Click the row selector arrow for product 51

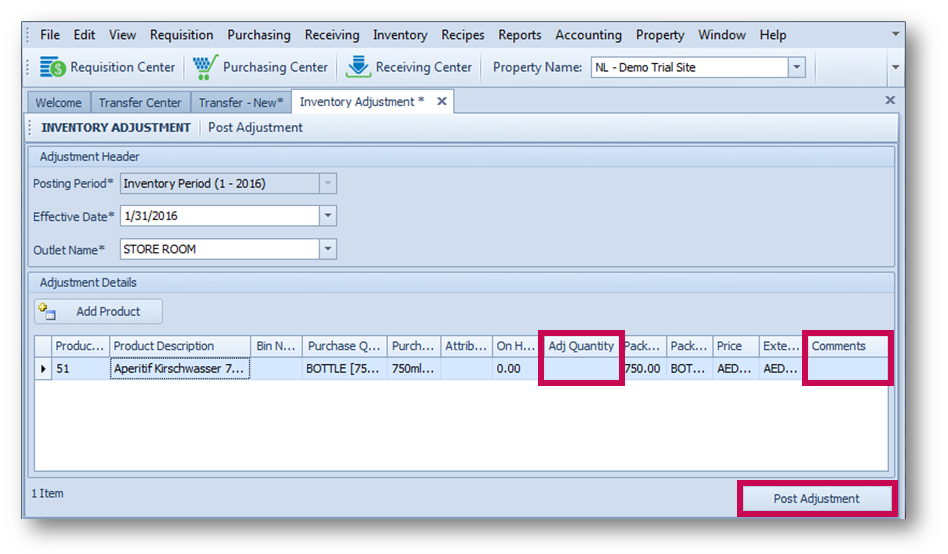pyautogui.click(x=43, y=369)
